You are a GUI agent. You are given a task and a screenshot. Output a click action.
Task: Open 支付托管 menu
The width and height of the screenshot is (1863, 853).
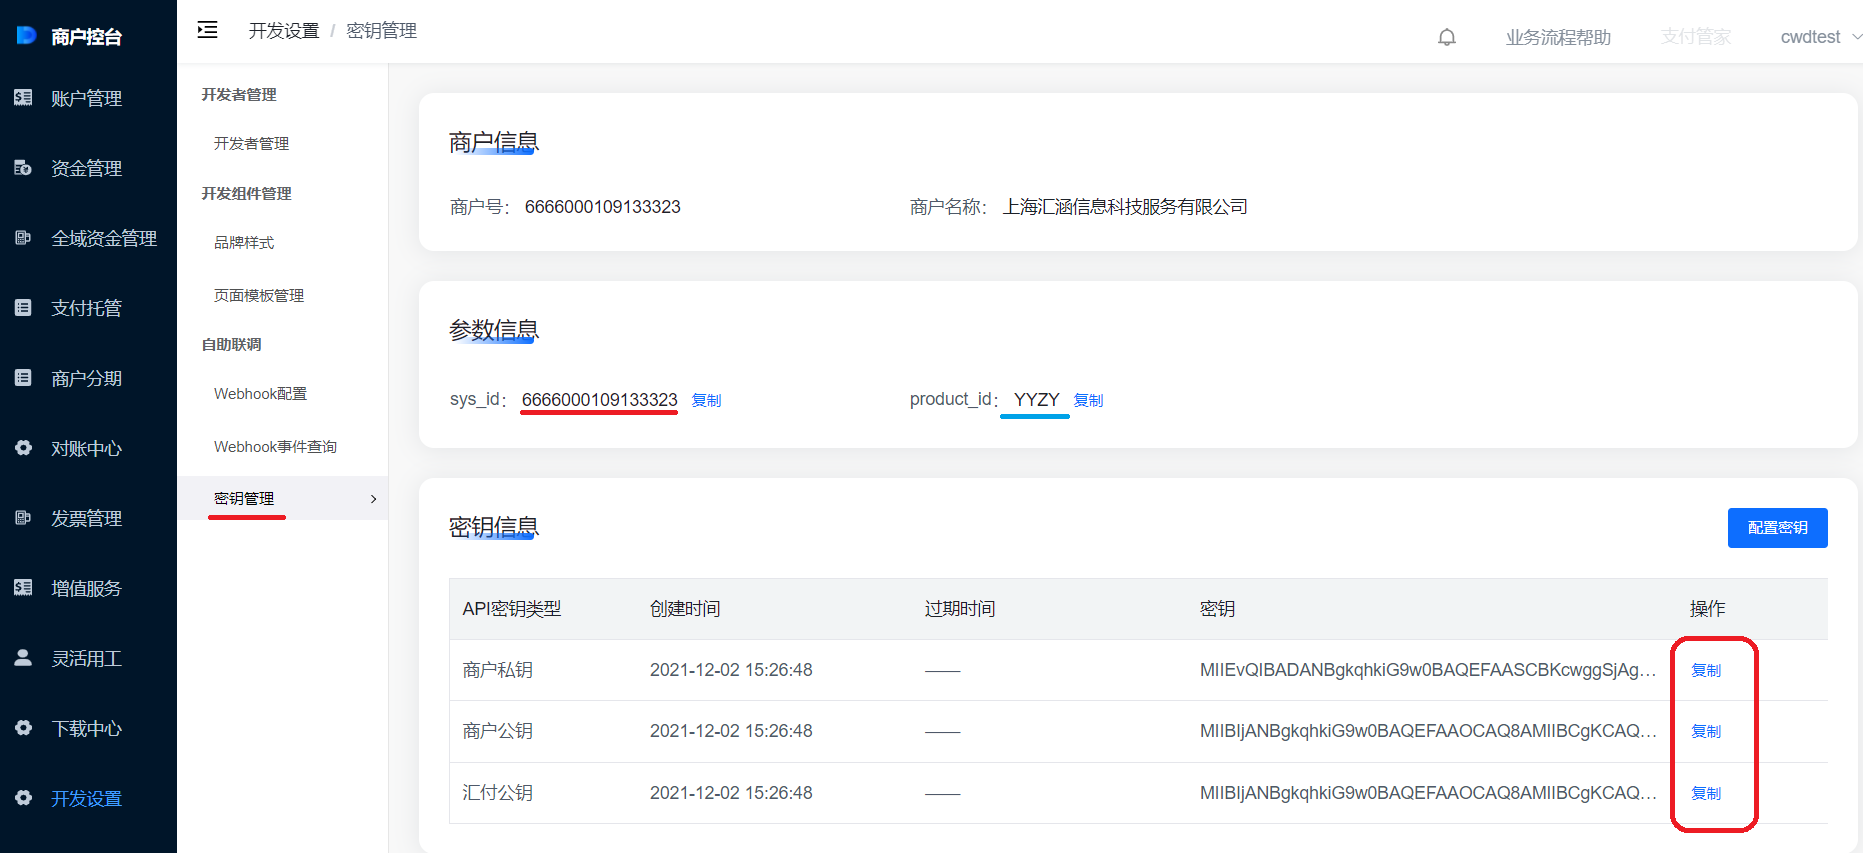[87, 308]
